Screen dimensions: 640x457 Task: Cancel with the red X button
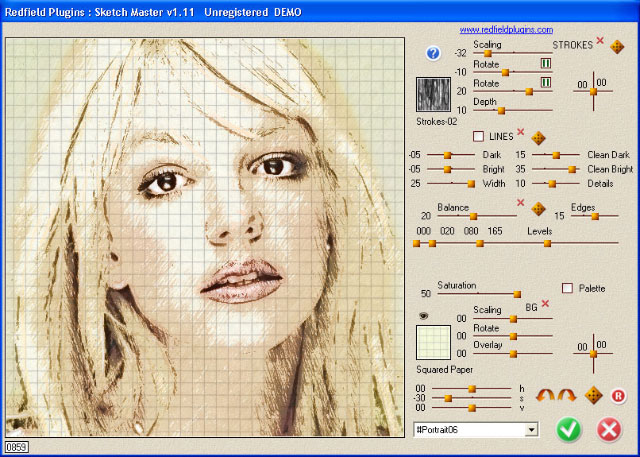point(609,429)
